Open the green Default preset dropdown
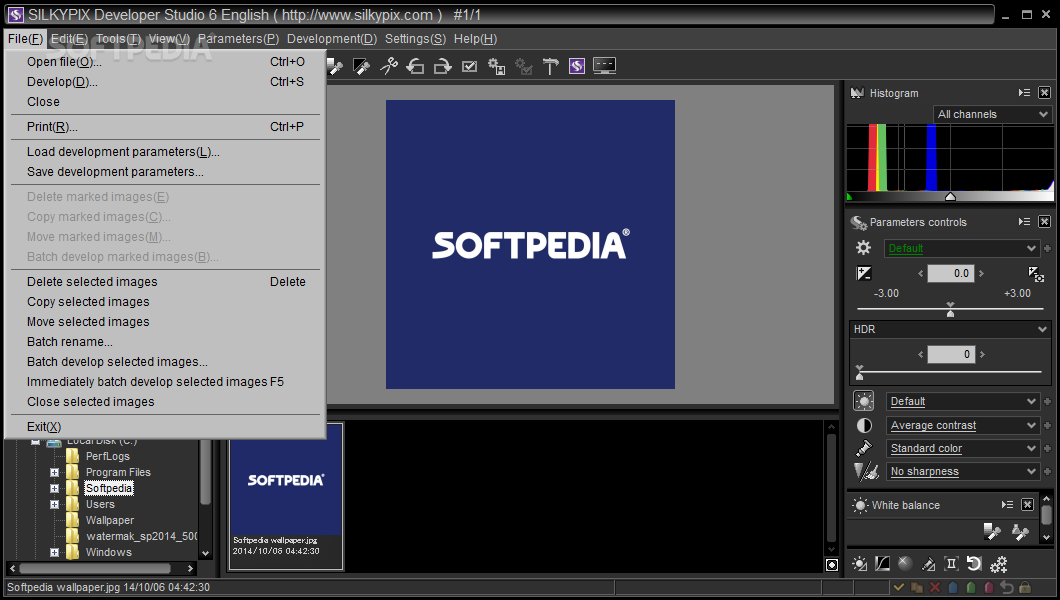 tap(961, 248)
